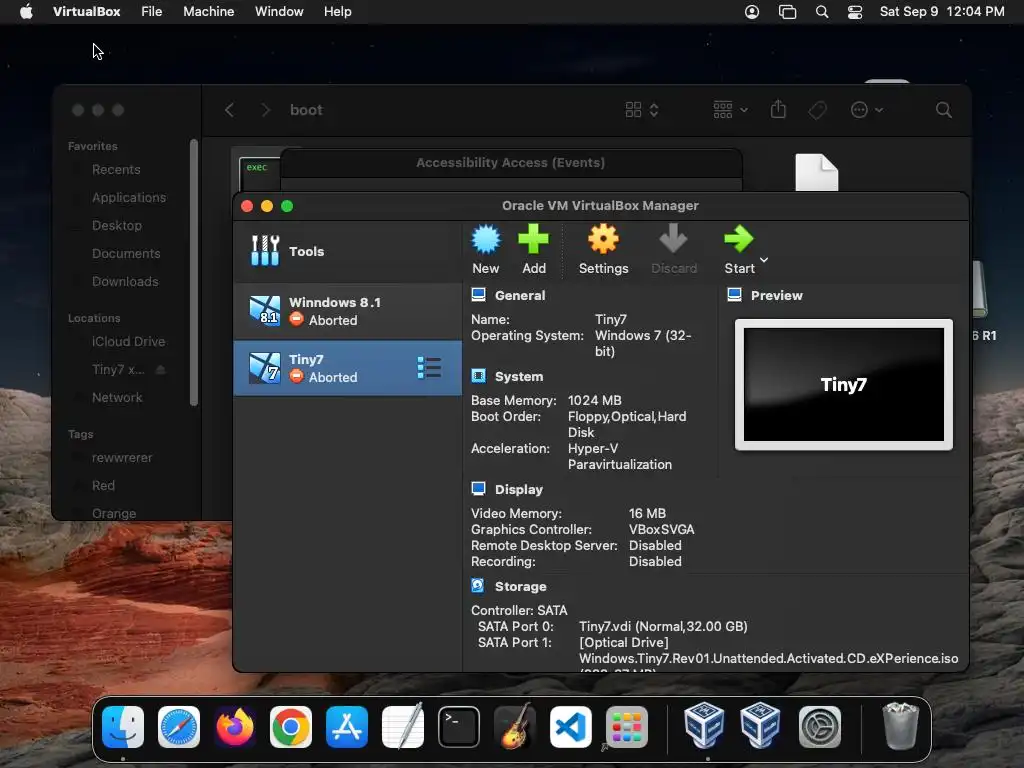
Task: Open the Display section header
Action: [x=519, y=489]
